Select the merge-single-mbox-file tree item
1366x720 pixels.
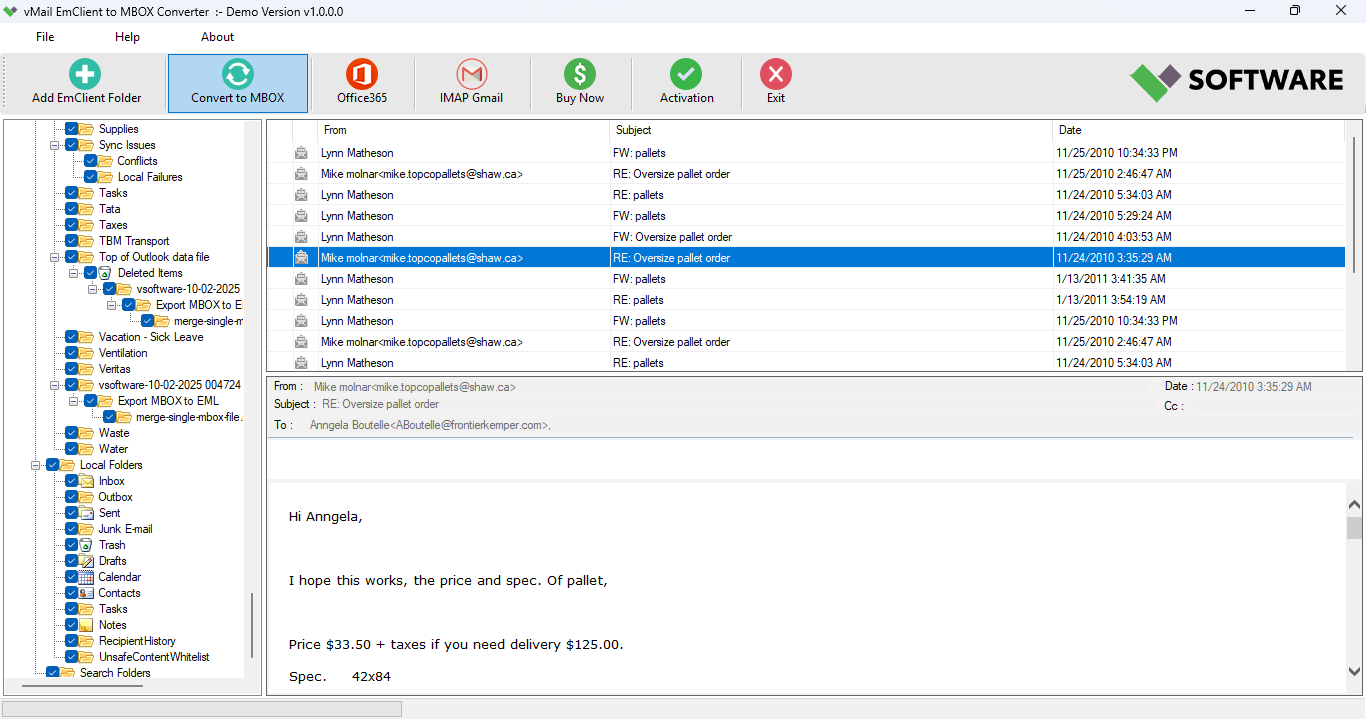(x=190, y=417)
